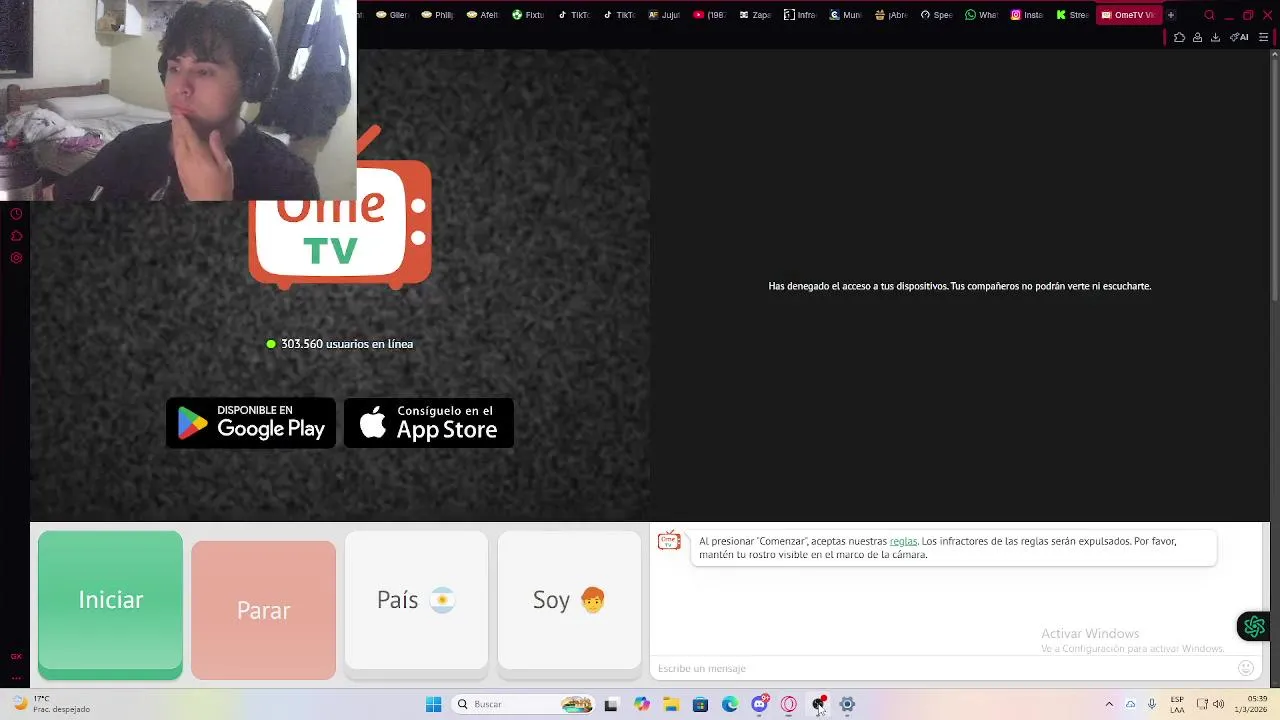Switch to the WhatsApp tab

click(x=982, y=15)
